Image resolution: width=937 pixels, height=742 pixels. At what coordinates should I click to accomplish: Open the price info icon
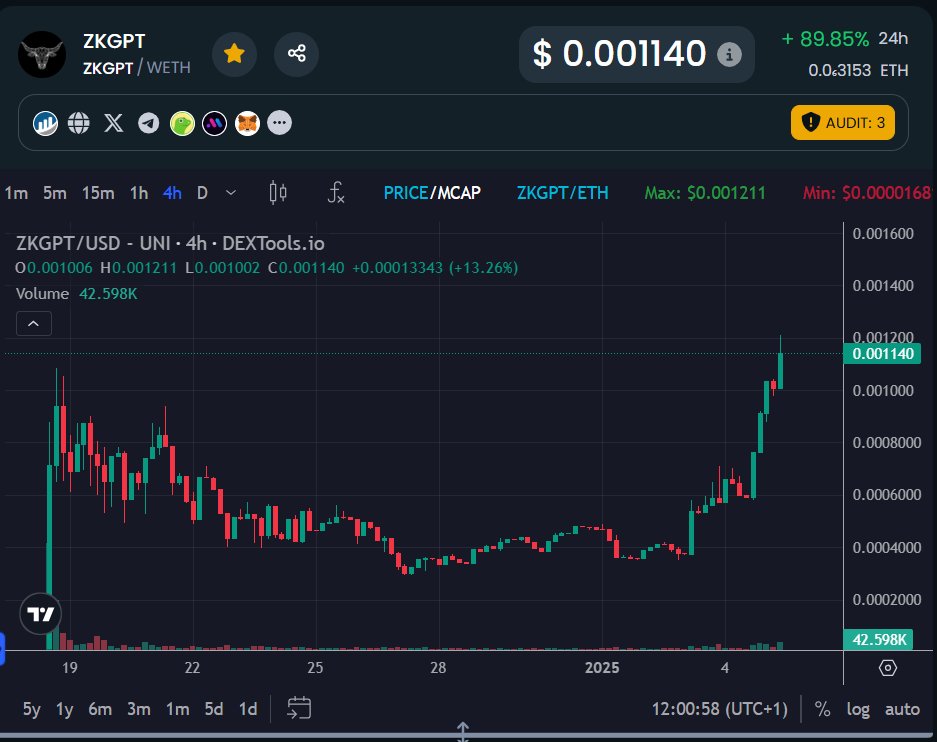point(729,55)
